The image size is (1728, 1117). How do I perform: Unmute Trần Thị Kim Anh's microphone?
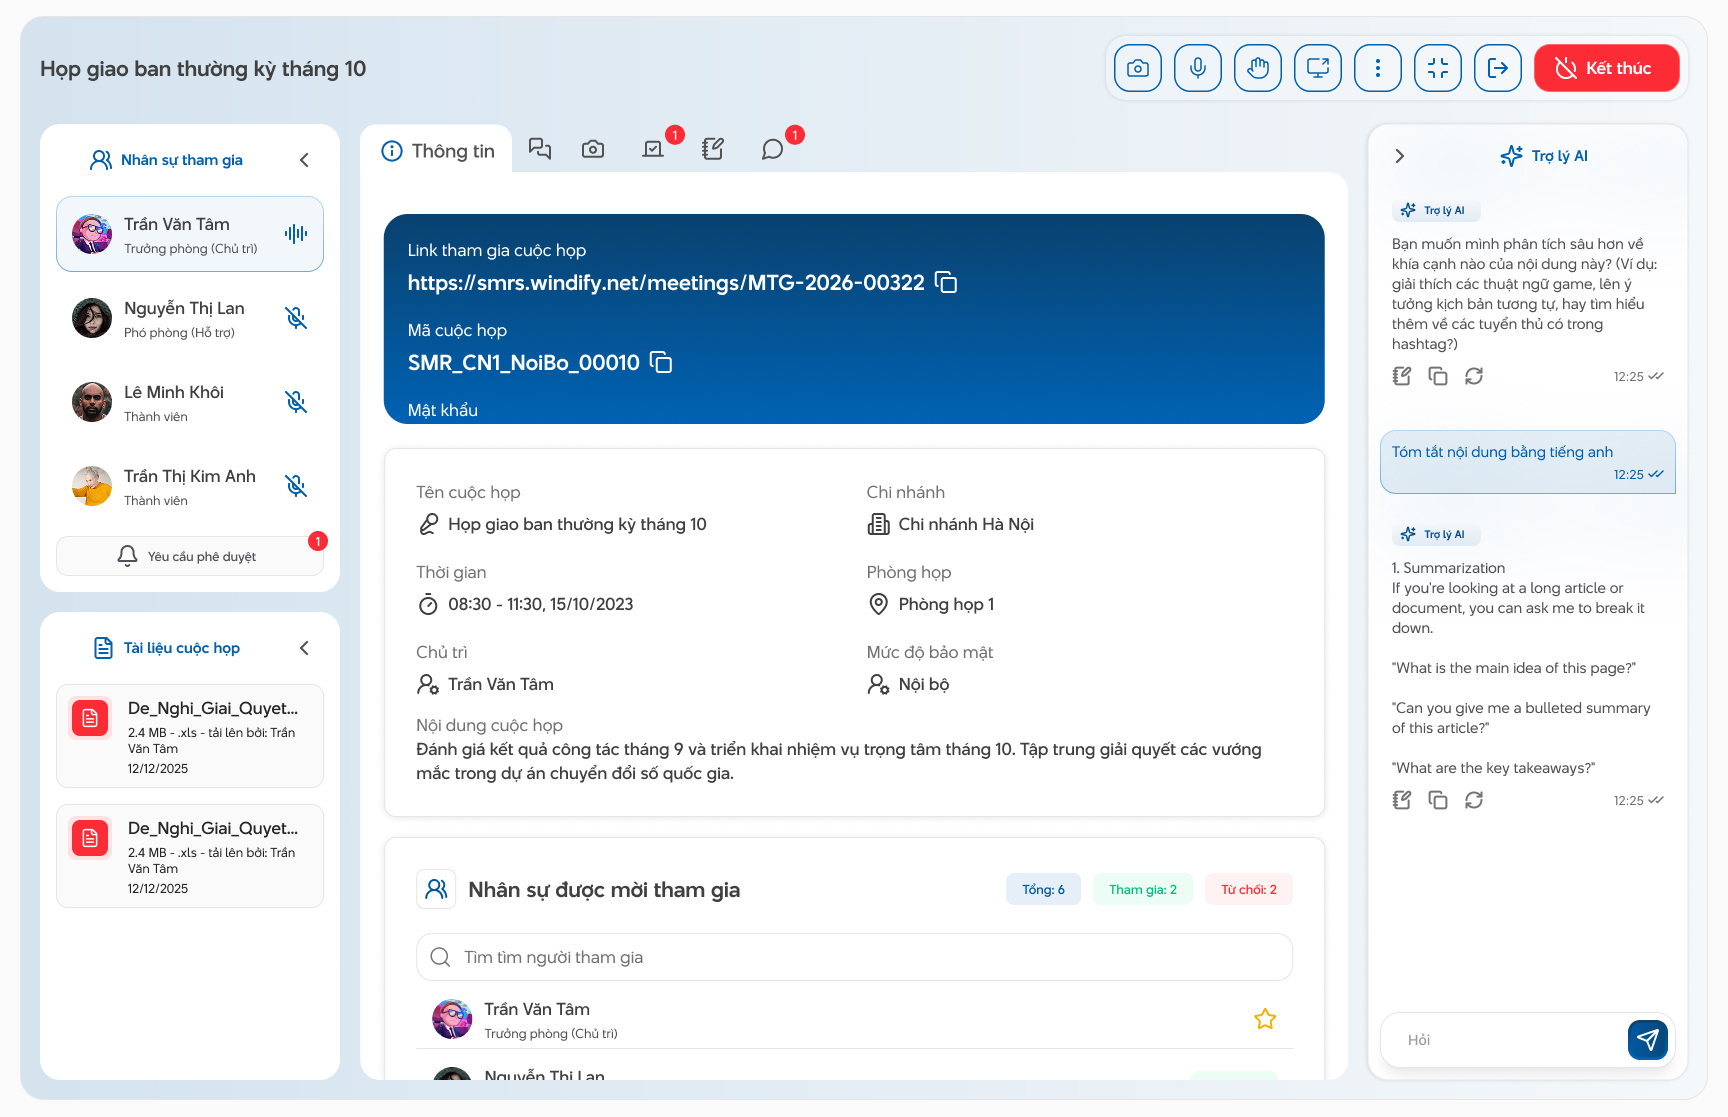coord(296,486)
